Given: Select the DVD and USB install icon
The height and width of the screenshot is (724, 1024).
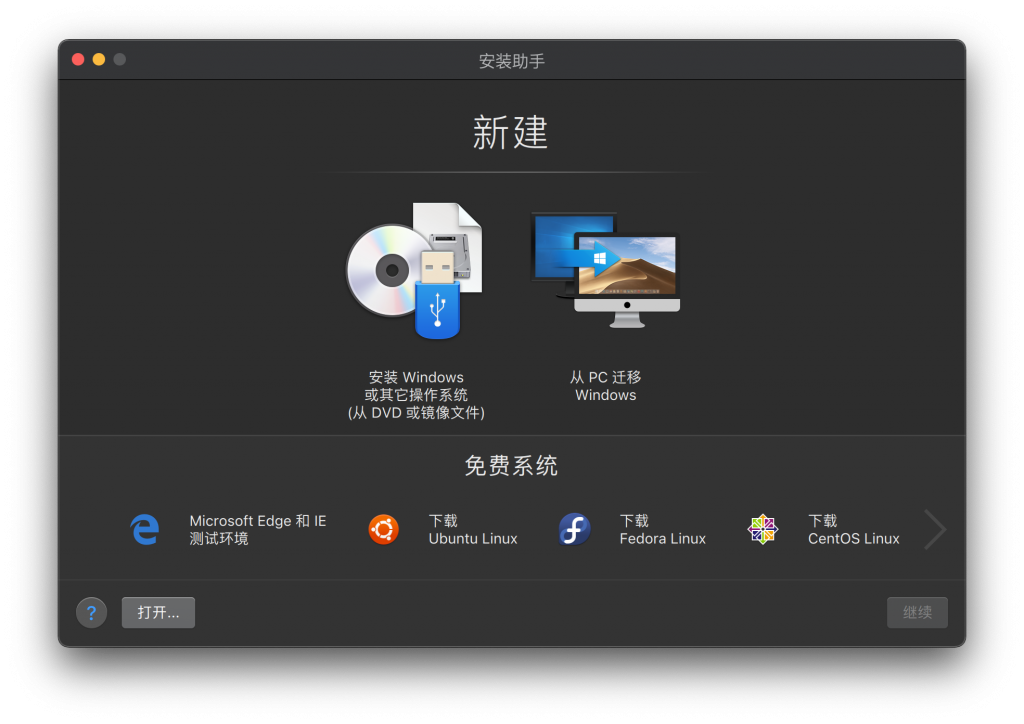Looking at the screenshot, I should [x=414, y=271].
